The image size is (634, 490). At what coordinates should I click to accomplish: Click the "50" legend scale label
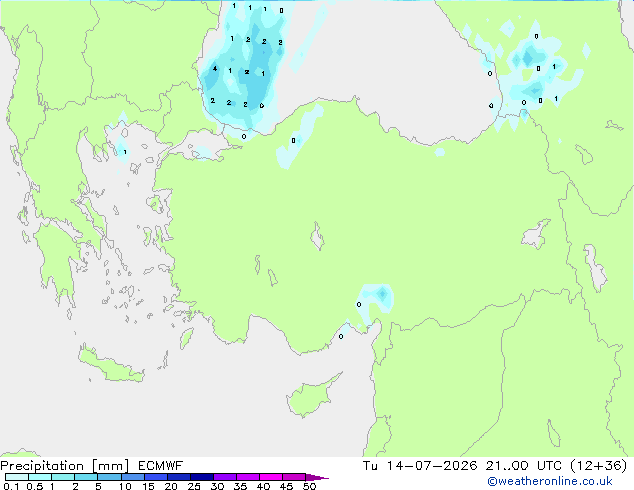point(309,486)
